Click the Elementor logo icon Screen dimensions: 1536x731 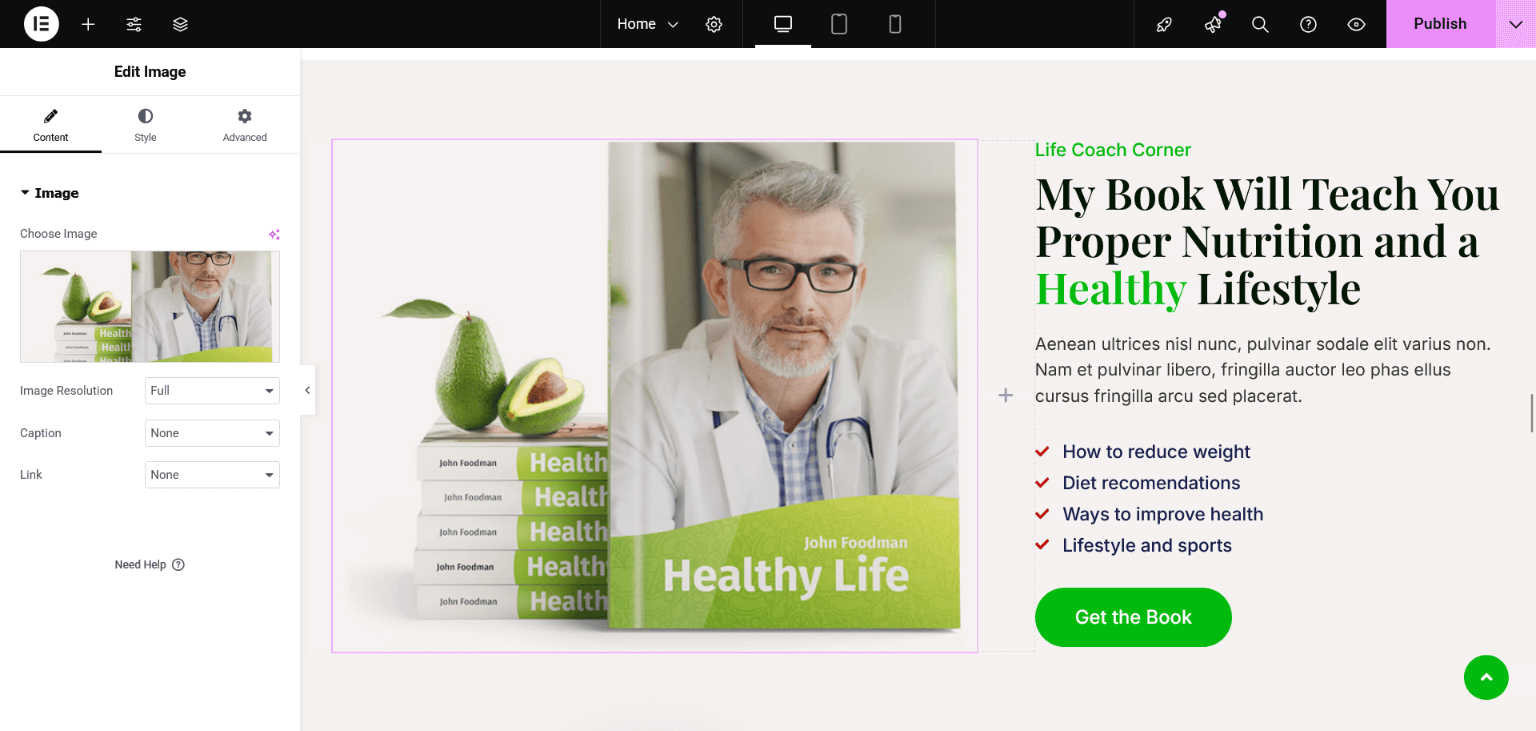tap(41, 24)
